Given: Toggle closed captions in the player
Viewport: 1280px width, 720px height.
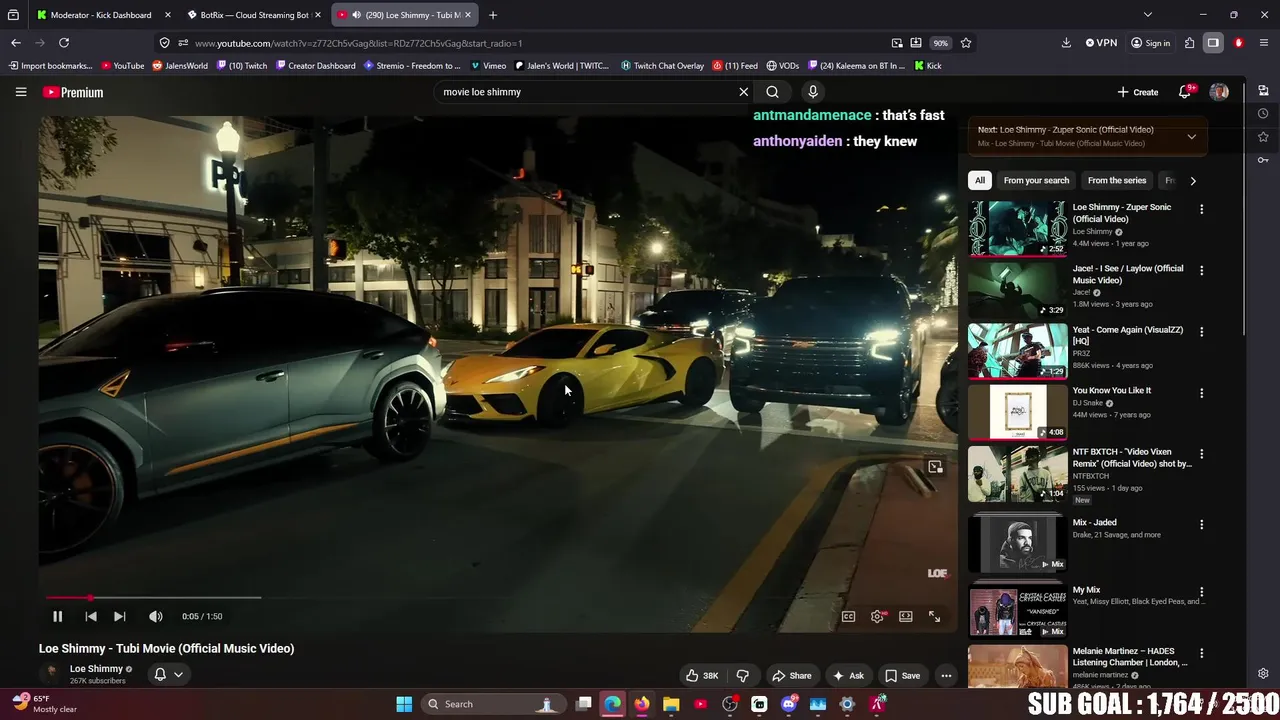Looking at the screenshot, I should tap(848, 617).
